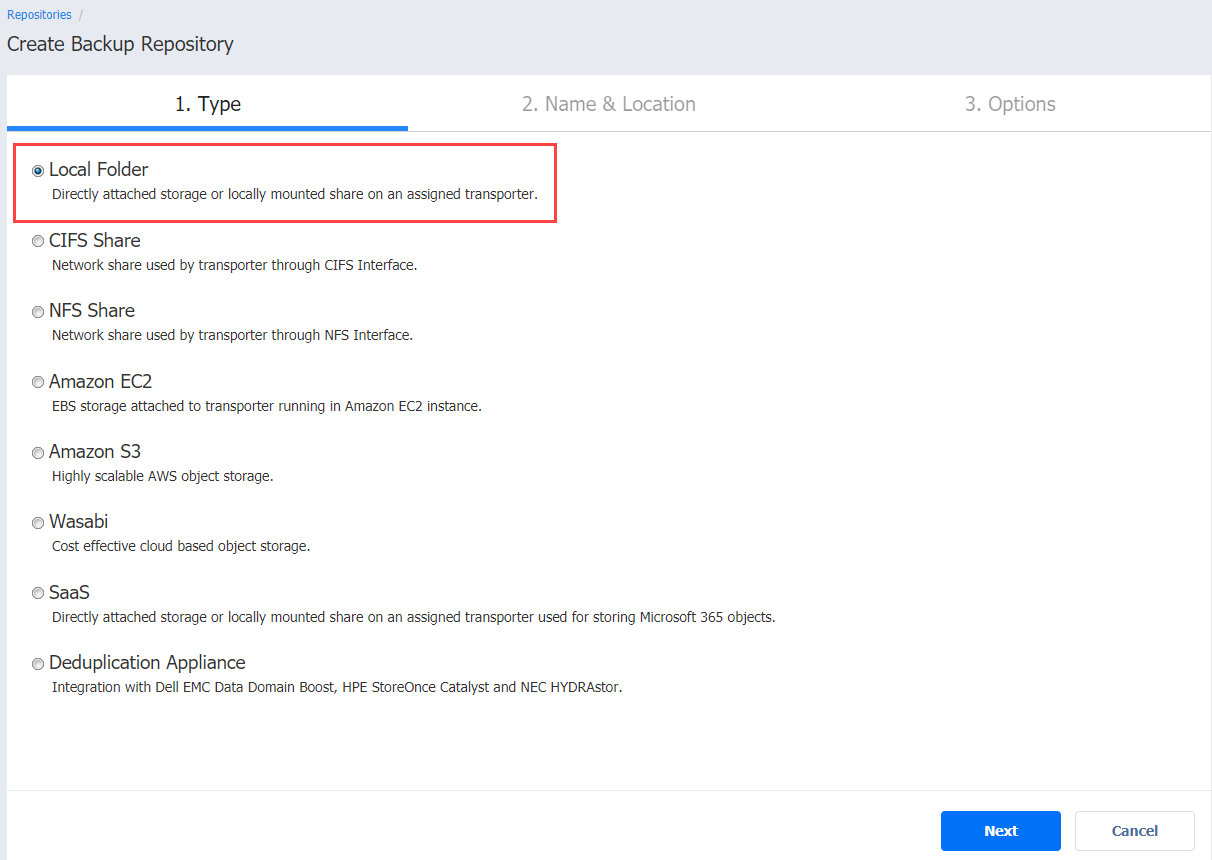This screenshot has width=1212, height=860.
Task: Click the Wasabi option label text
Action: [x=78, y=521]
